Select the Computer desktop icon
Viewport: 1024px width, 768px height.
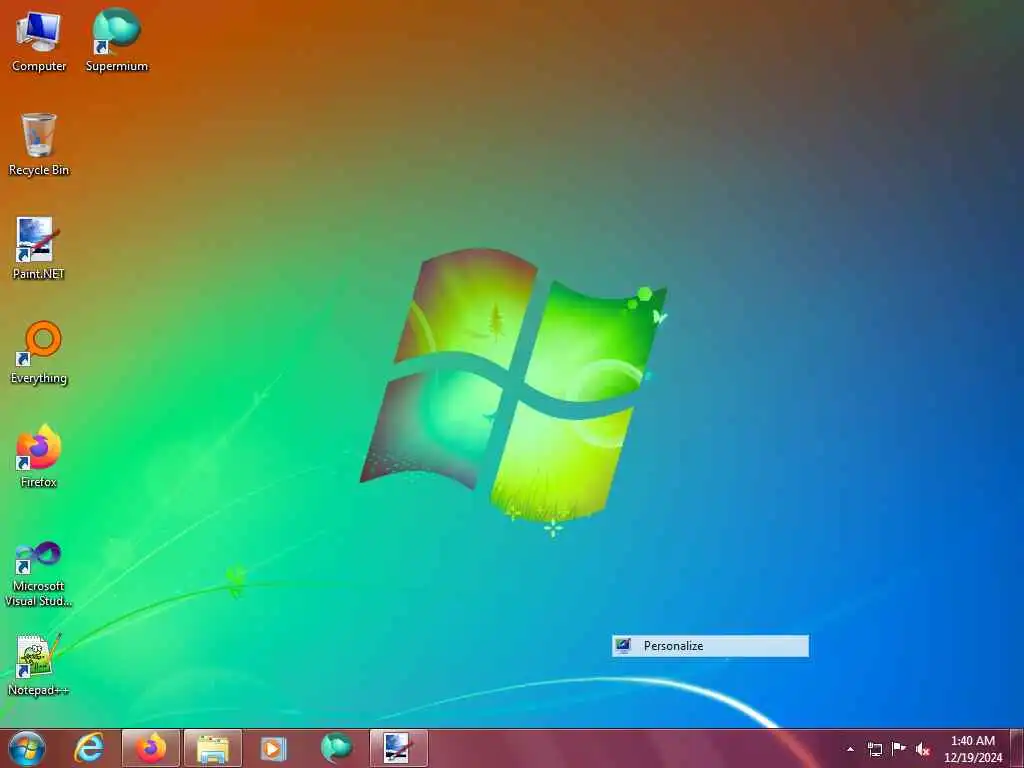click(x=39, y=40)
